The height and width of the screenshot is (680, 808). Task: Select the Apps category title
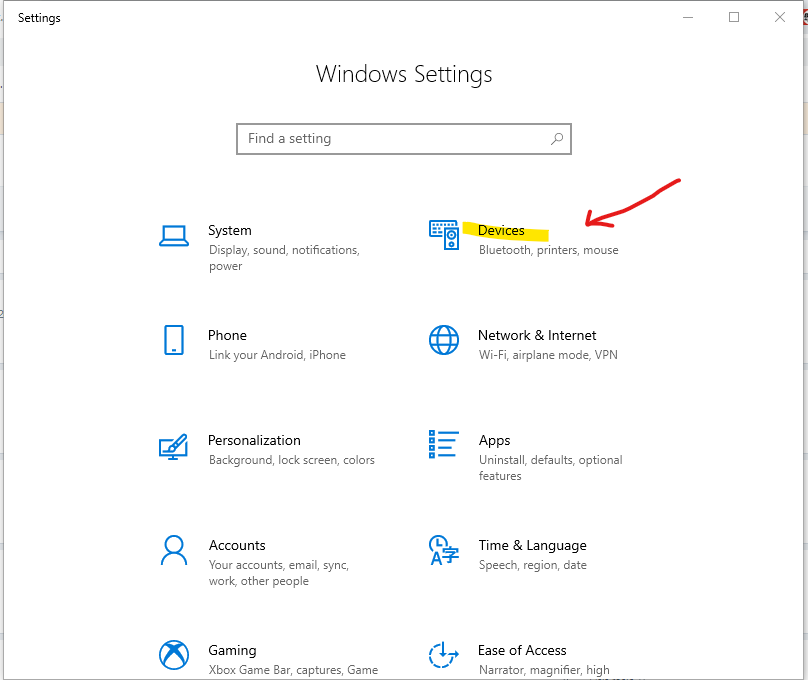[494, 441]
